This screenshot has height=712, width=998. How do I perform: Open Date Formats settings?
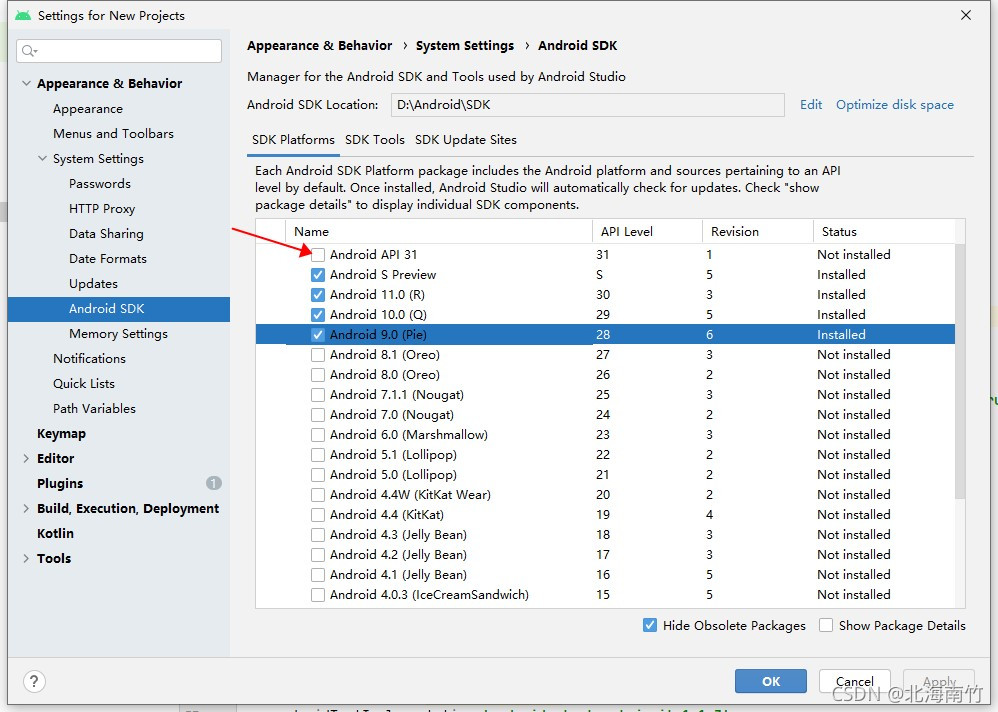108,259
